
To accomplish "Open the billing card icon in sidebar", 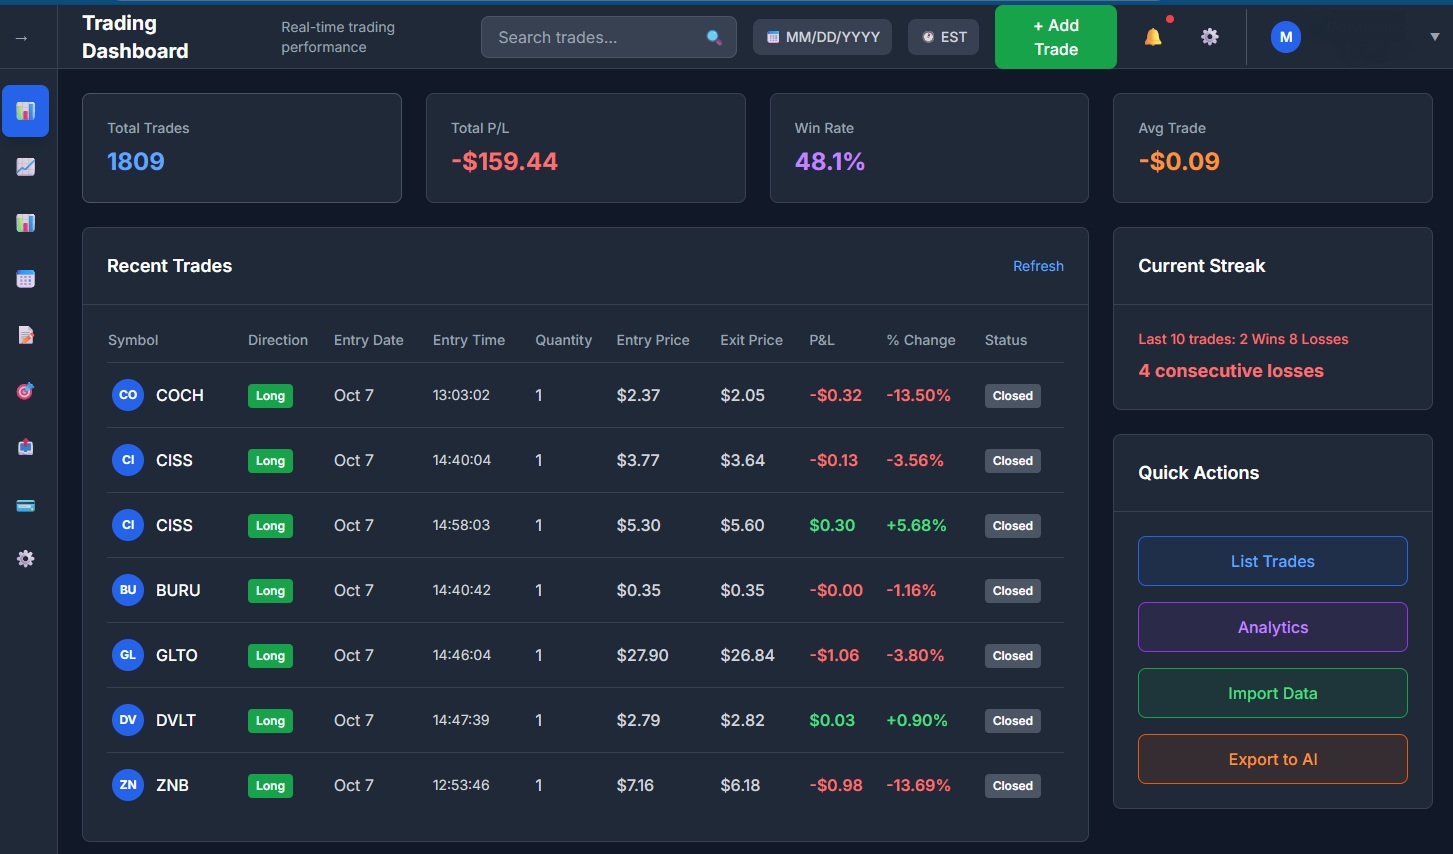I will tap(25, 503).
